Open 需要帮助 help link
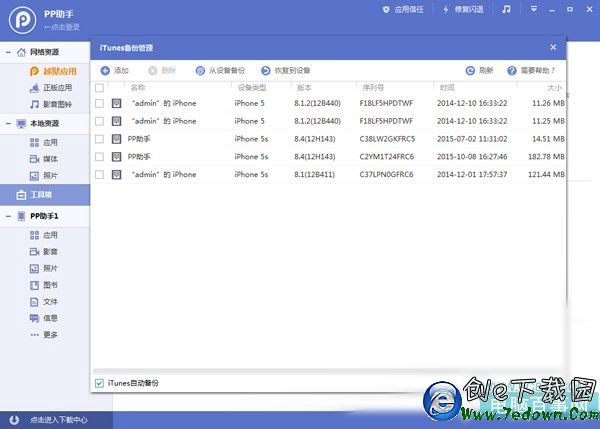The width and height of the screenshot is (600, 429). 531,70
